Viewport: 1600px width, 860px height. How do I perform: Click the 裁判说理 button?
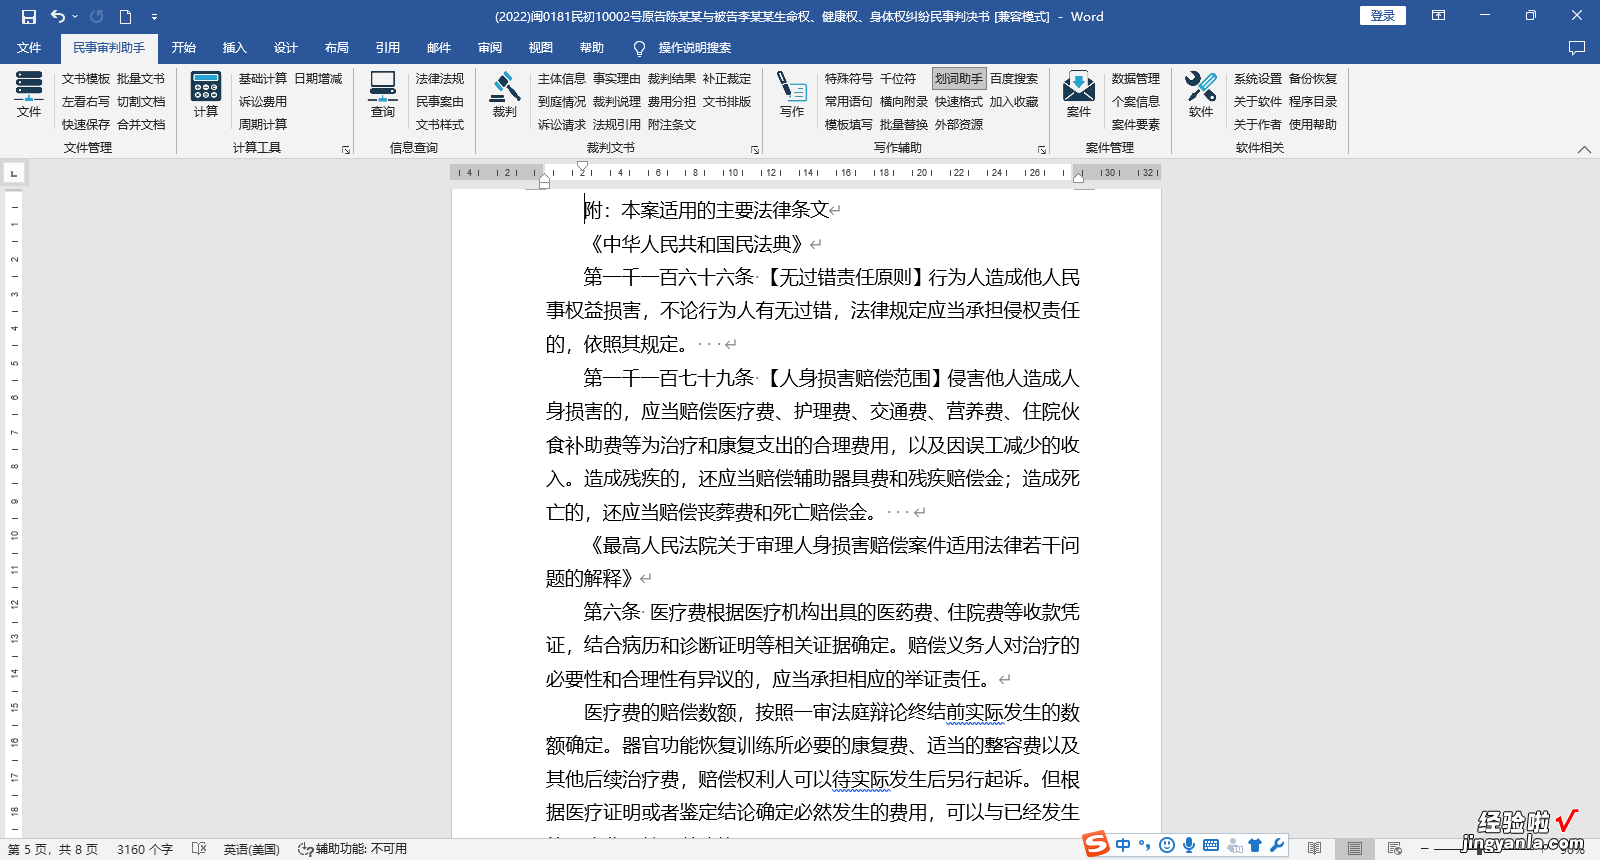click(617, 101)
